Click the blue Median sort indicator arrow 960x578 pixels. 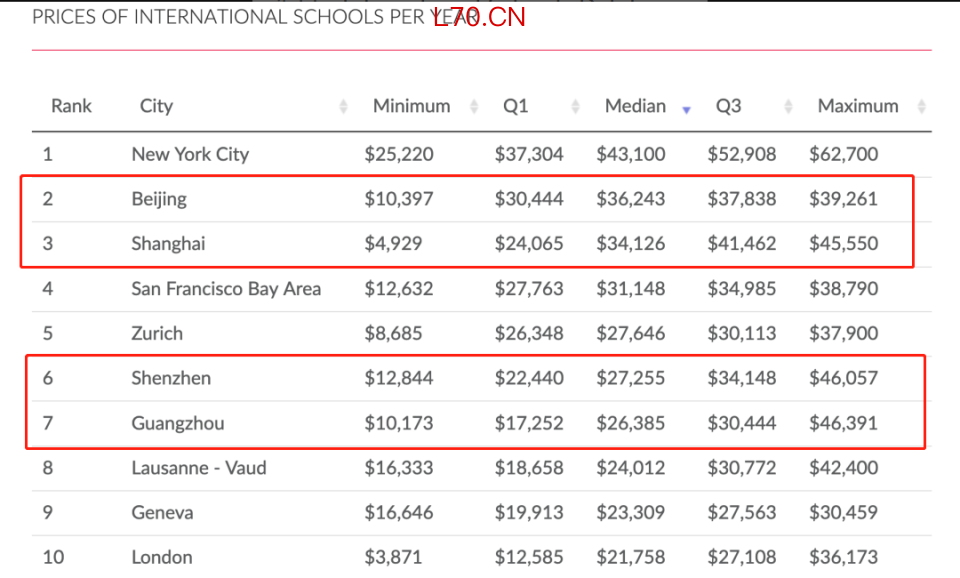(x=686, y=110)
